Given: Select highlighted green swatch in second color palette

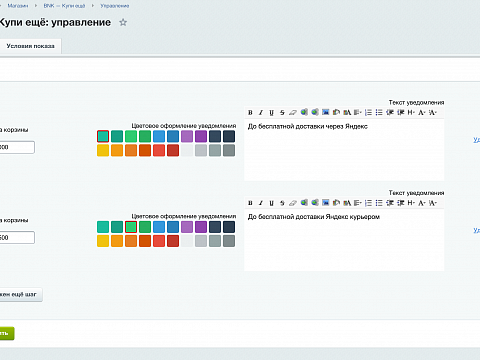Looking at the screenshot, I should click(131, 227).
